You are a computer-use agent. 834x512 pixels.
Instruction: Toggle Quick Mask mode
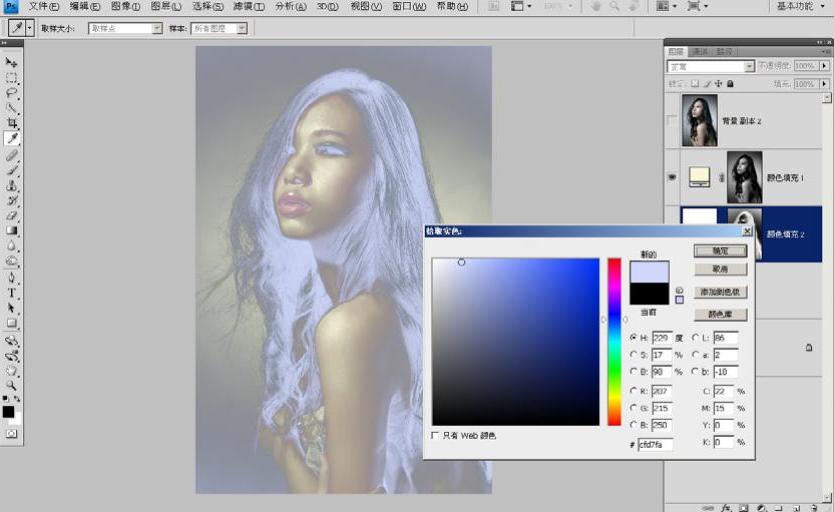tap(11, 434)
